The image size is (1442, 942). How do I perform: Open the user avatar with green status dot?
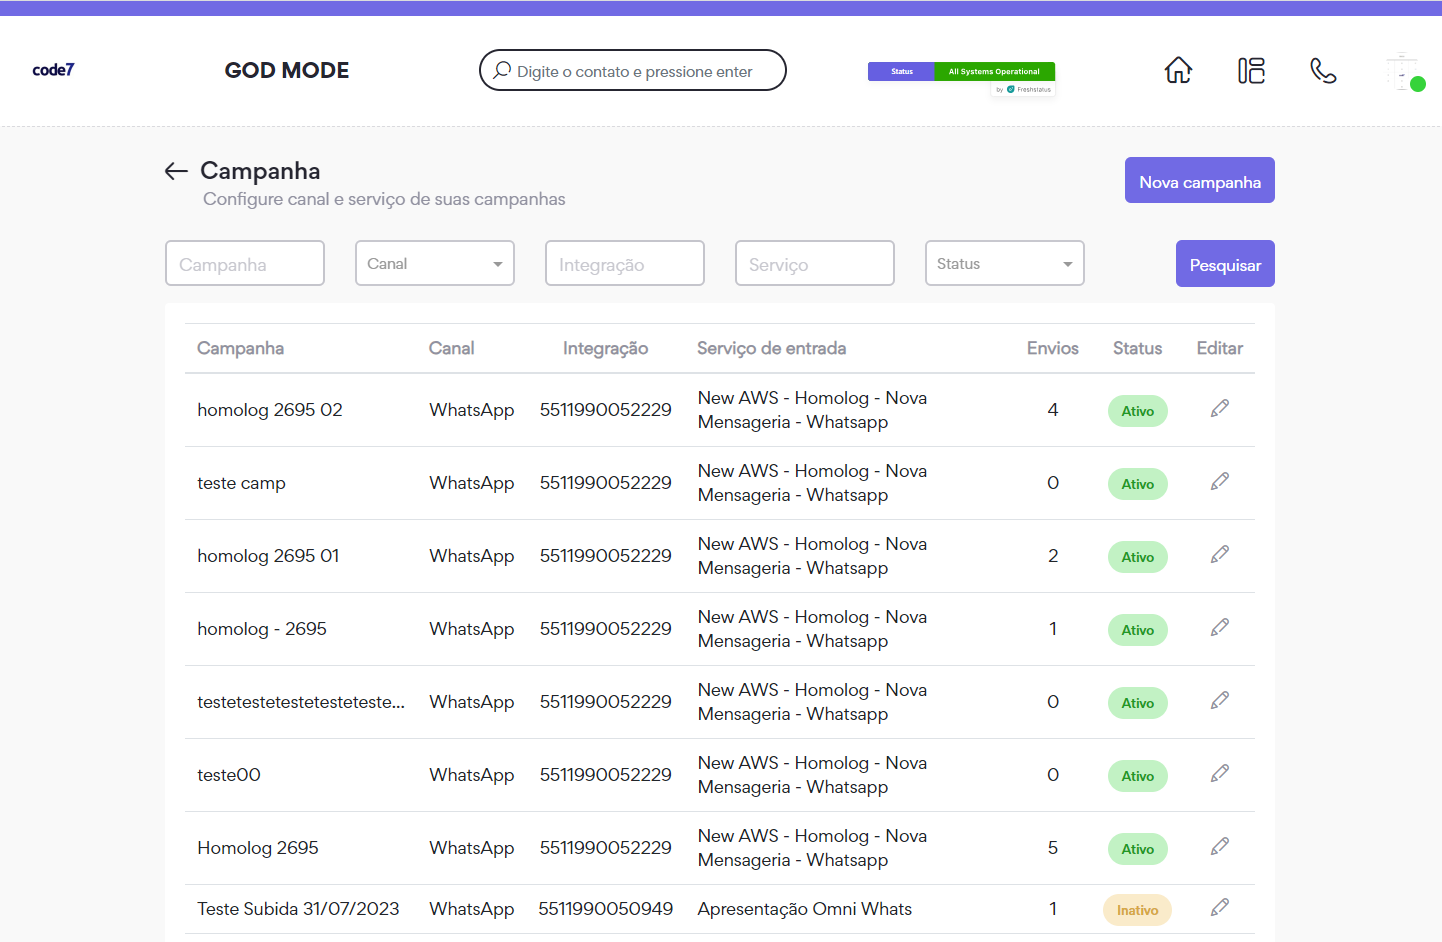(1404, 72)
